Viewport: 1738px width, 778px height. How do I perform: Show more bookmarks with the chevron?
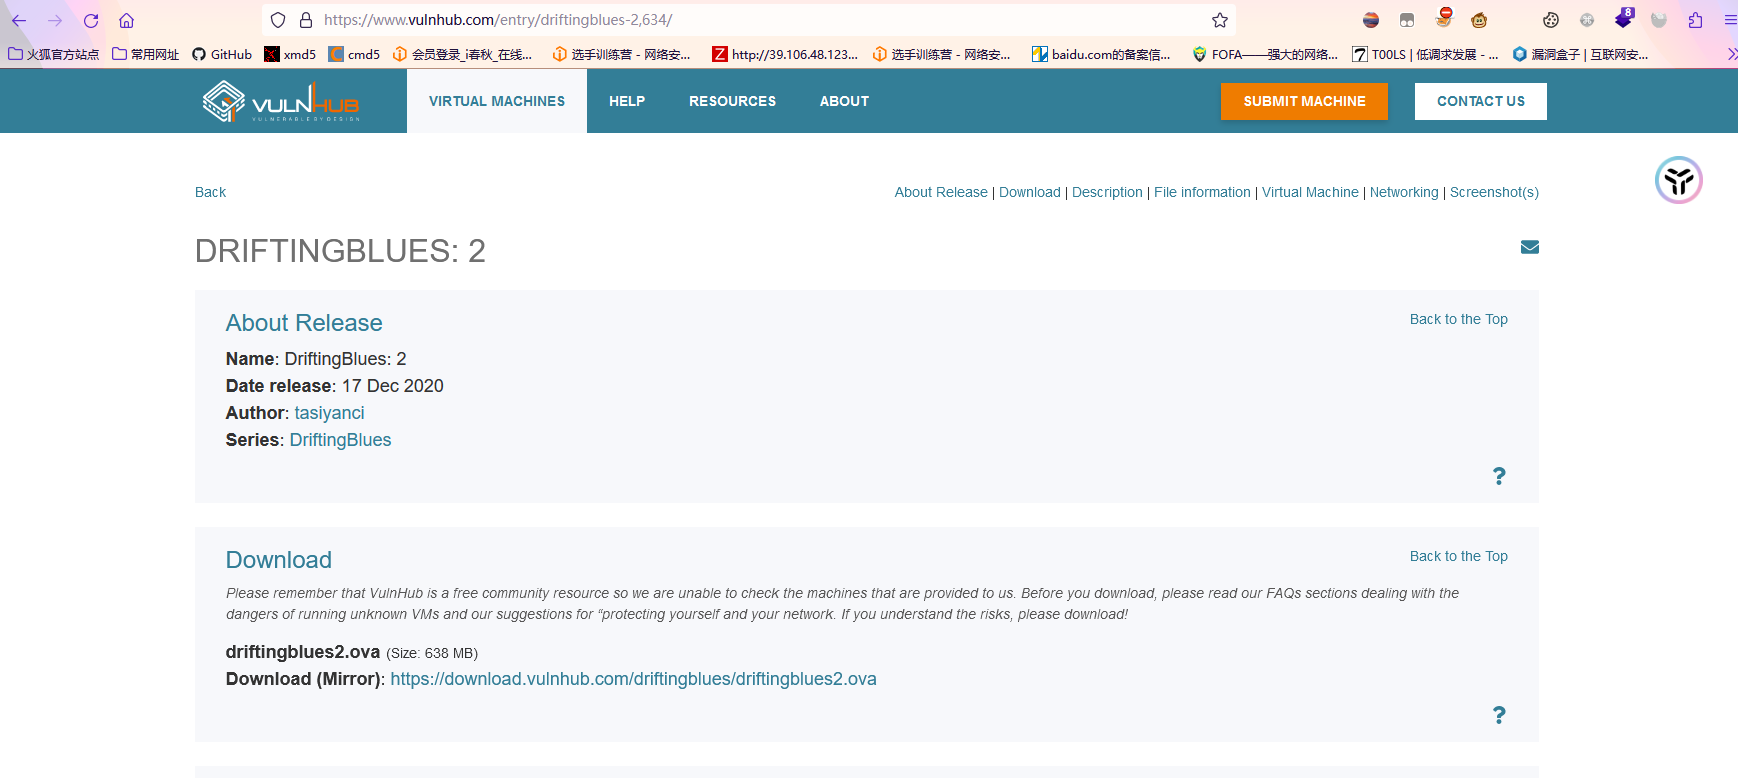click(1731, 54)
